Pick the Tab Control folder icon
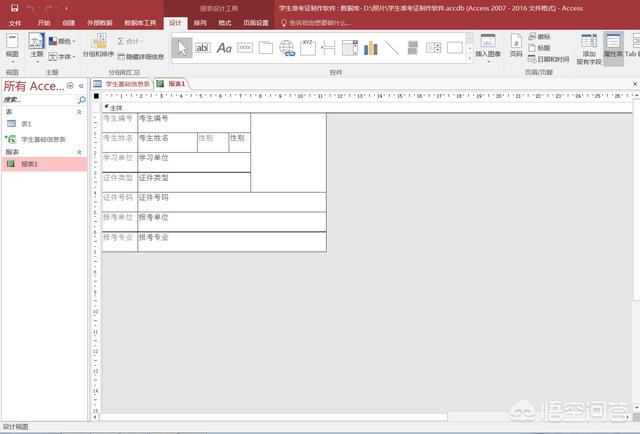 coord(266,48)
